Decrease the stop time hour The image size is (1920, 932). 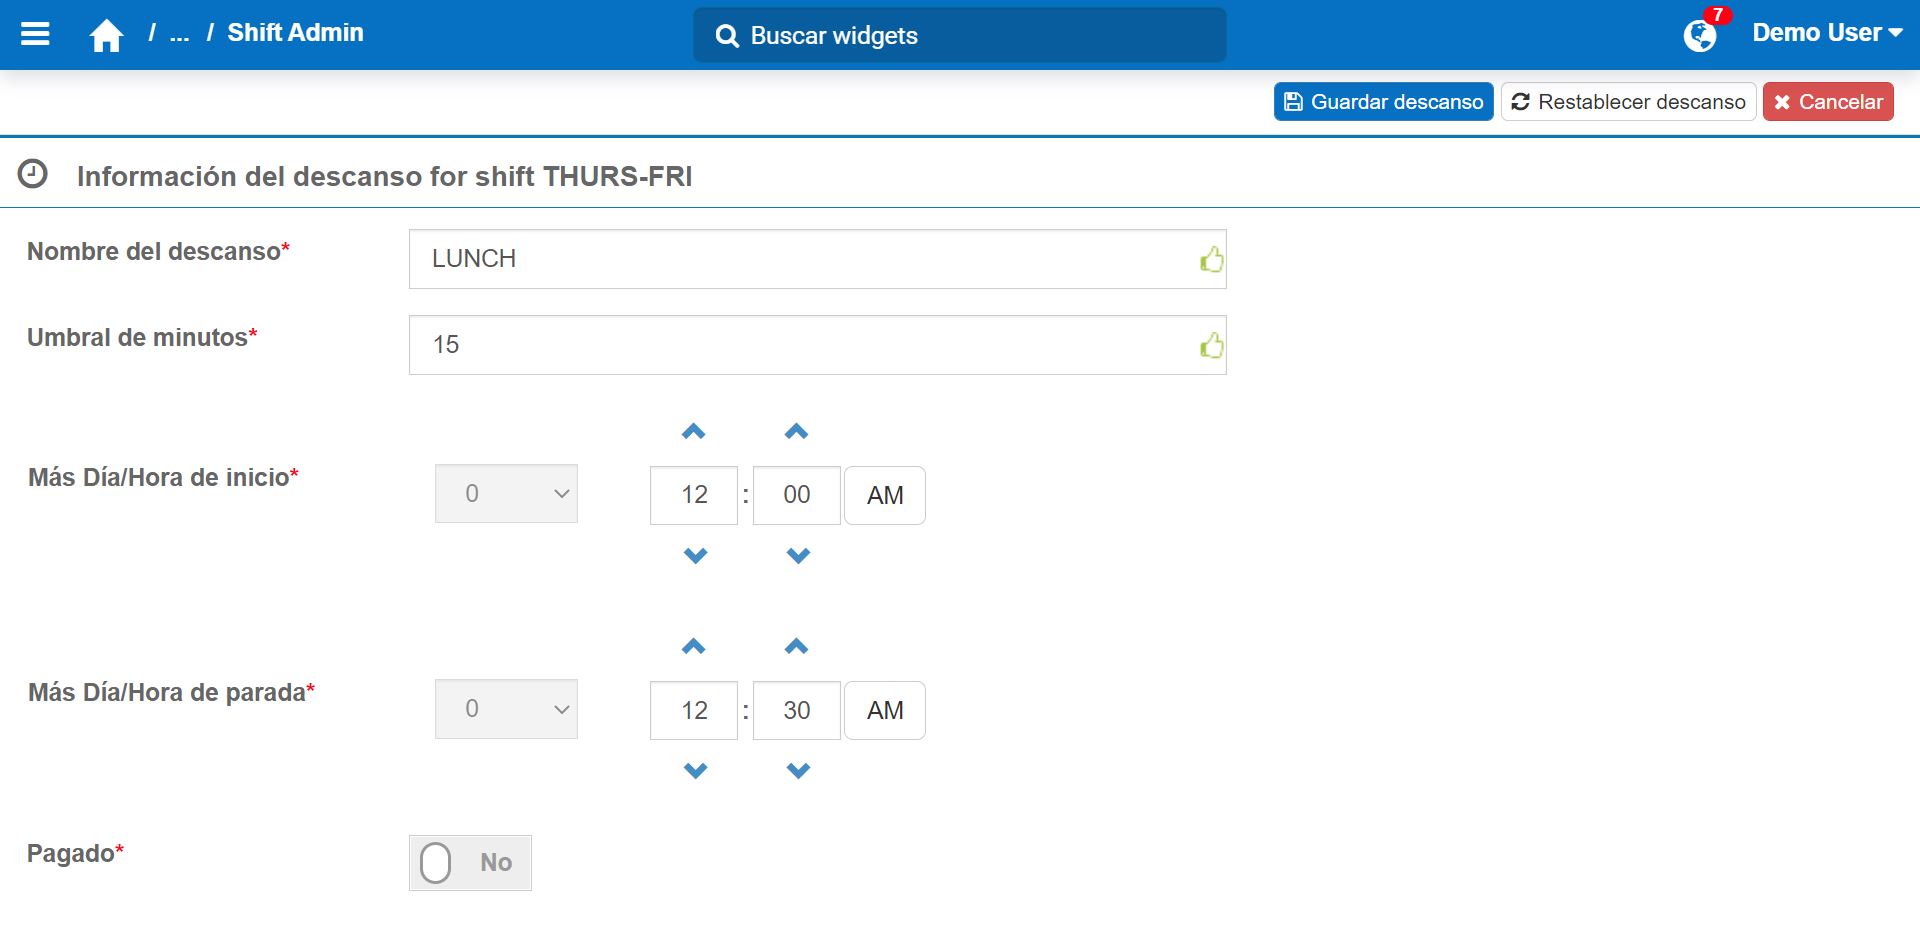point(695,771)
